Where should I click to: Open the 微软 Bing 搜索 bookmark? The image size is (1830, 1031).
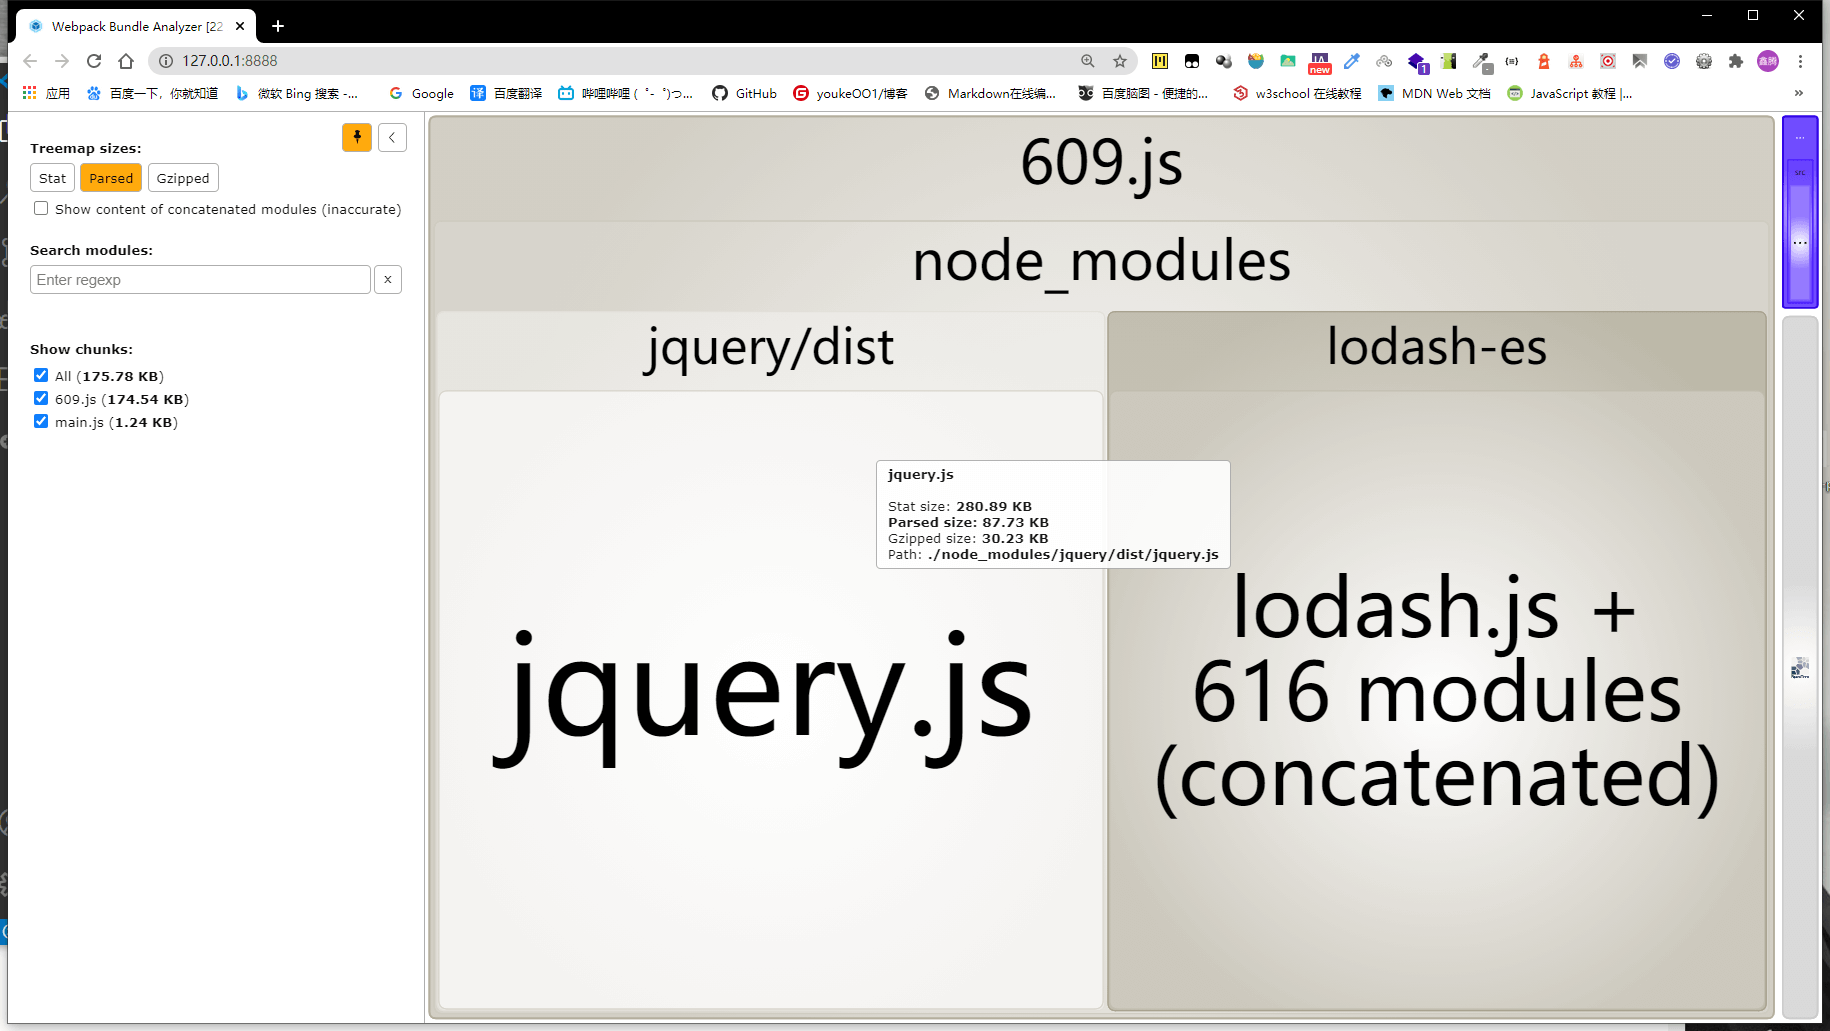click(x=297, y=93)
